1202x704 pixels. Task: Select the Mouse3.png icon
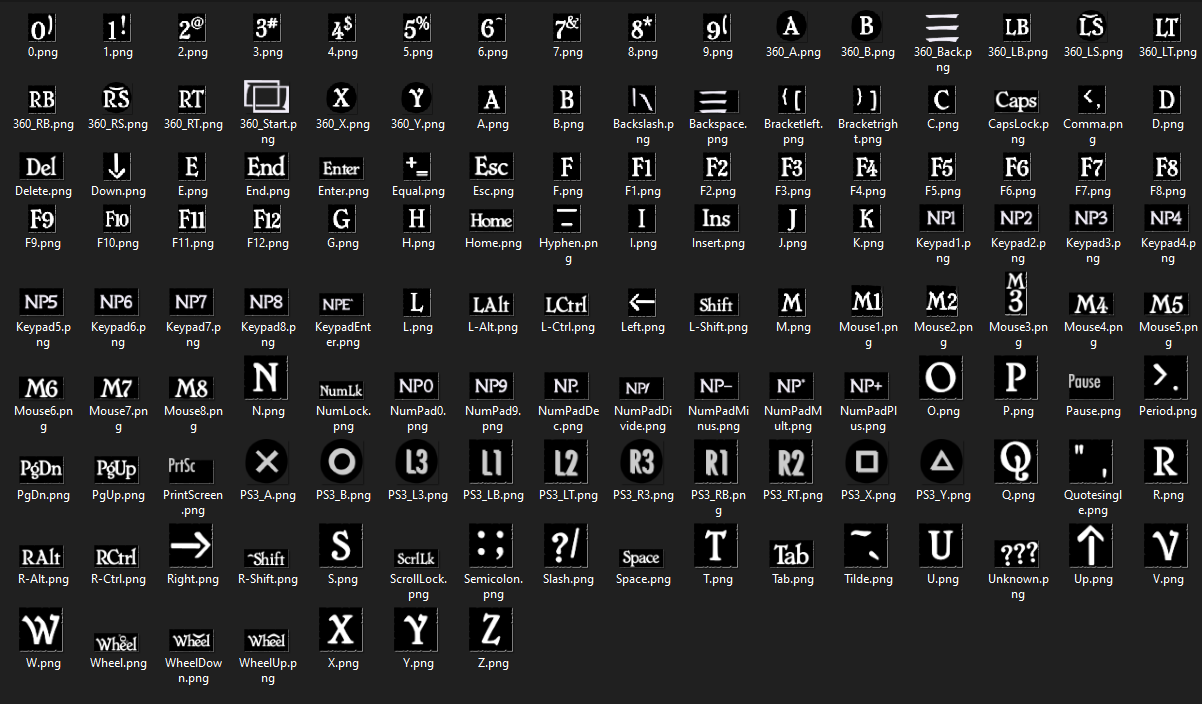[1016, 292]
